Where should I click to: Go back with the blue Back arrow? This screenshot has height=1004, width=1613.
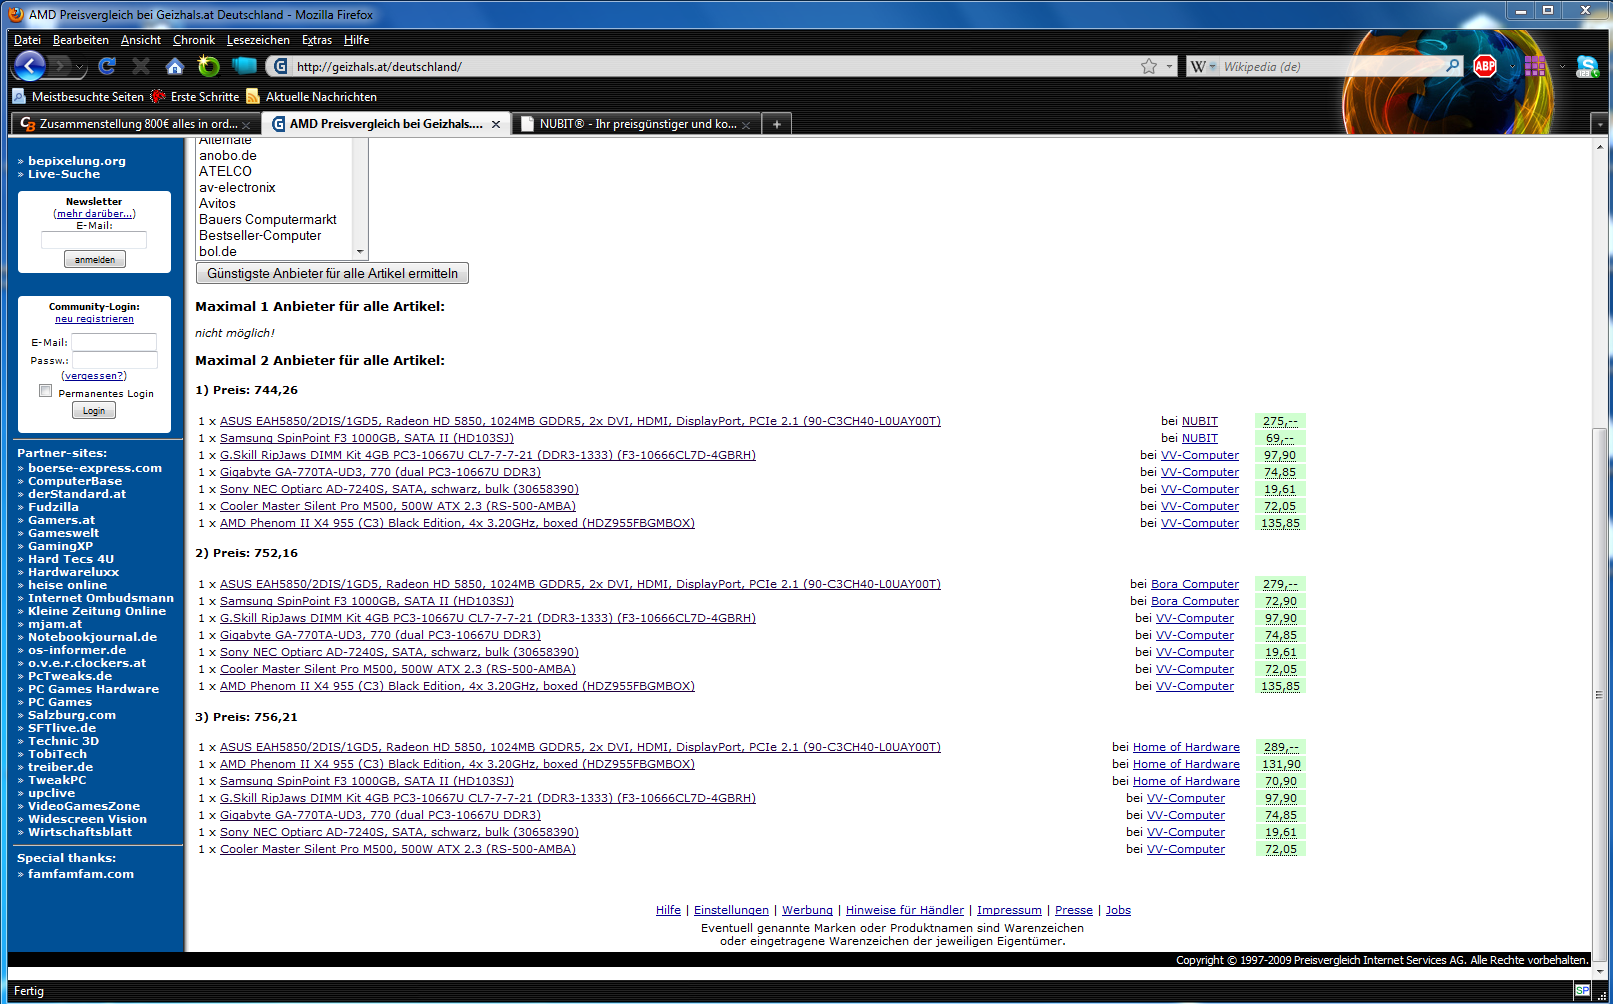30,66
